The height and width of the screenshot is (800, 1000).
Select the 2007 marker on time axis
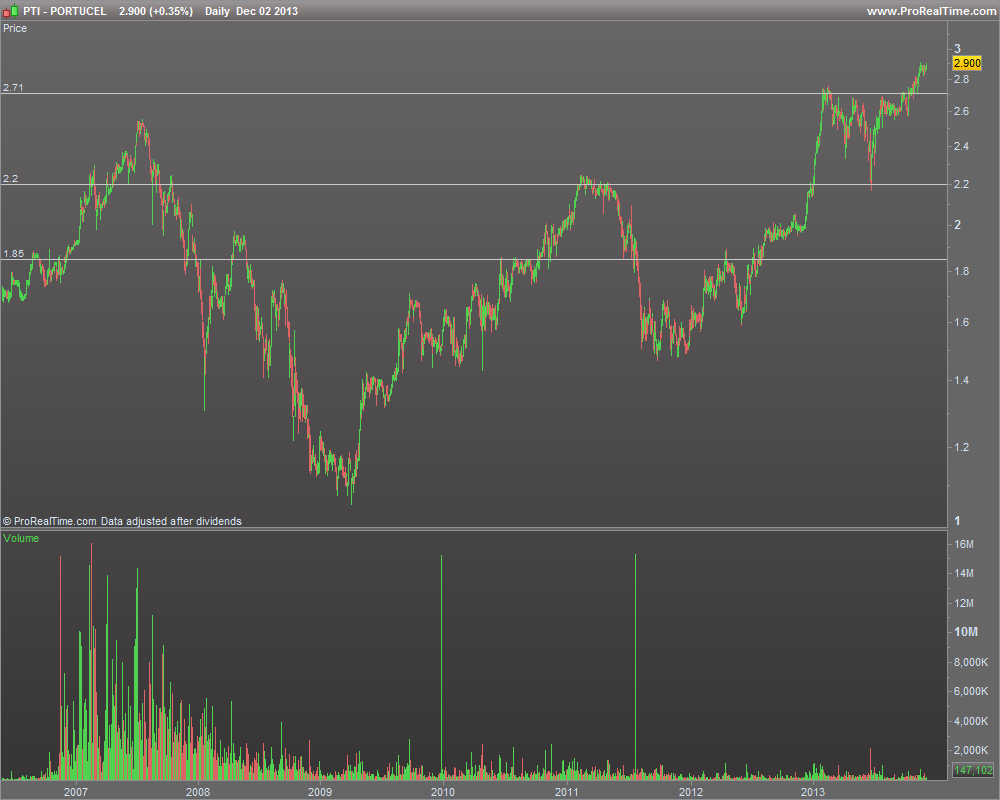click(76, 792)
